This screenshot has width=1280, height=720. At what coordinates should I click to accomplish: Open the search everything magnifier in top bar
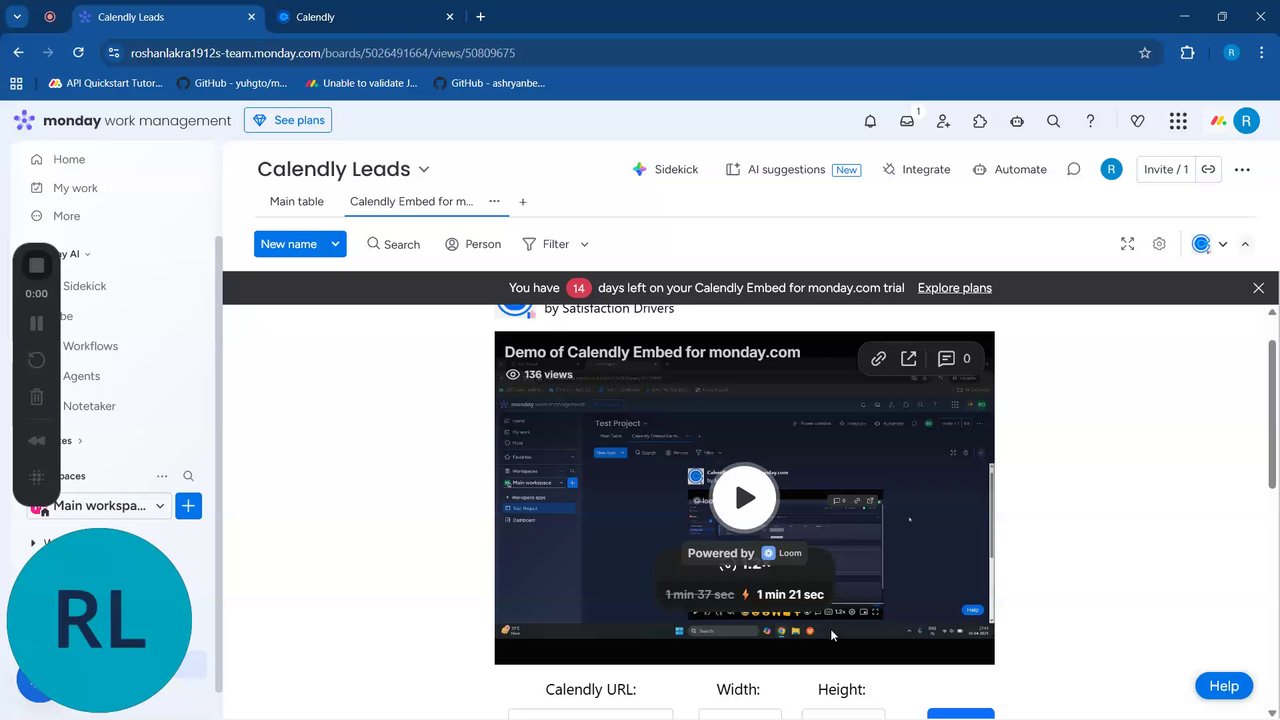tap(1053, 121)
